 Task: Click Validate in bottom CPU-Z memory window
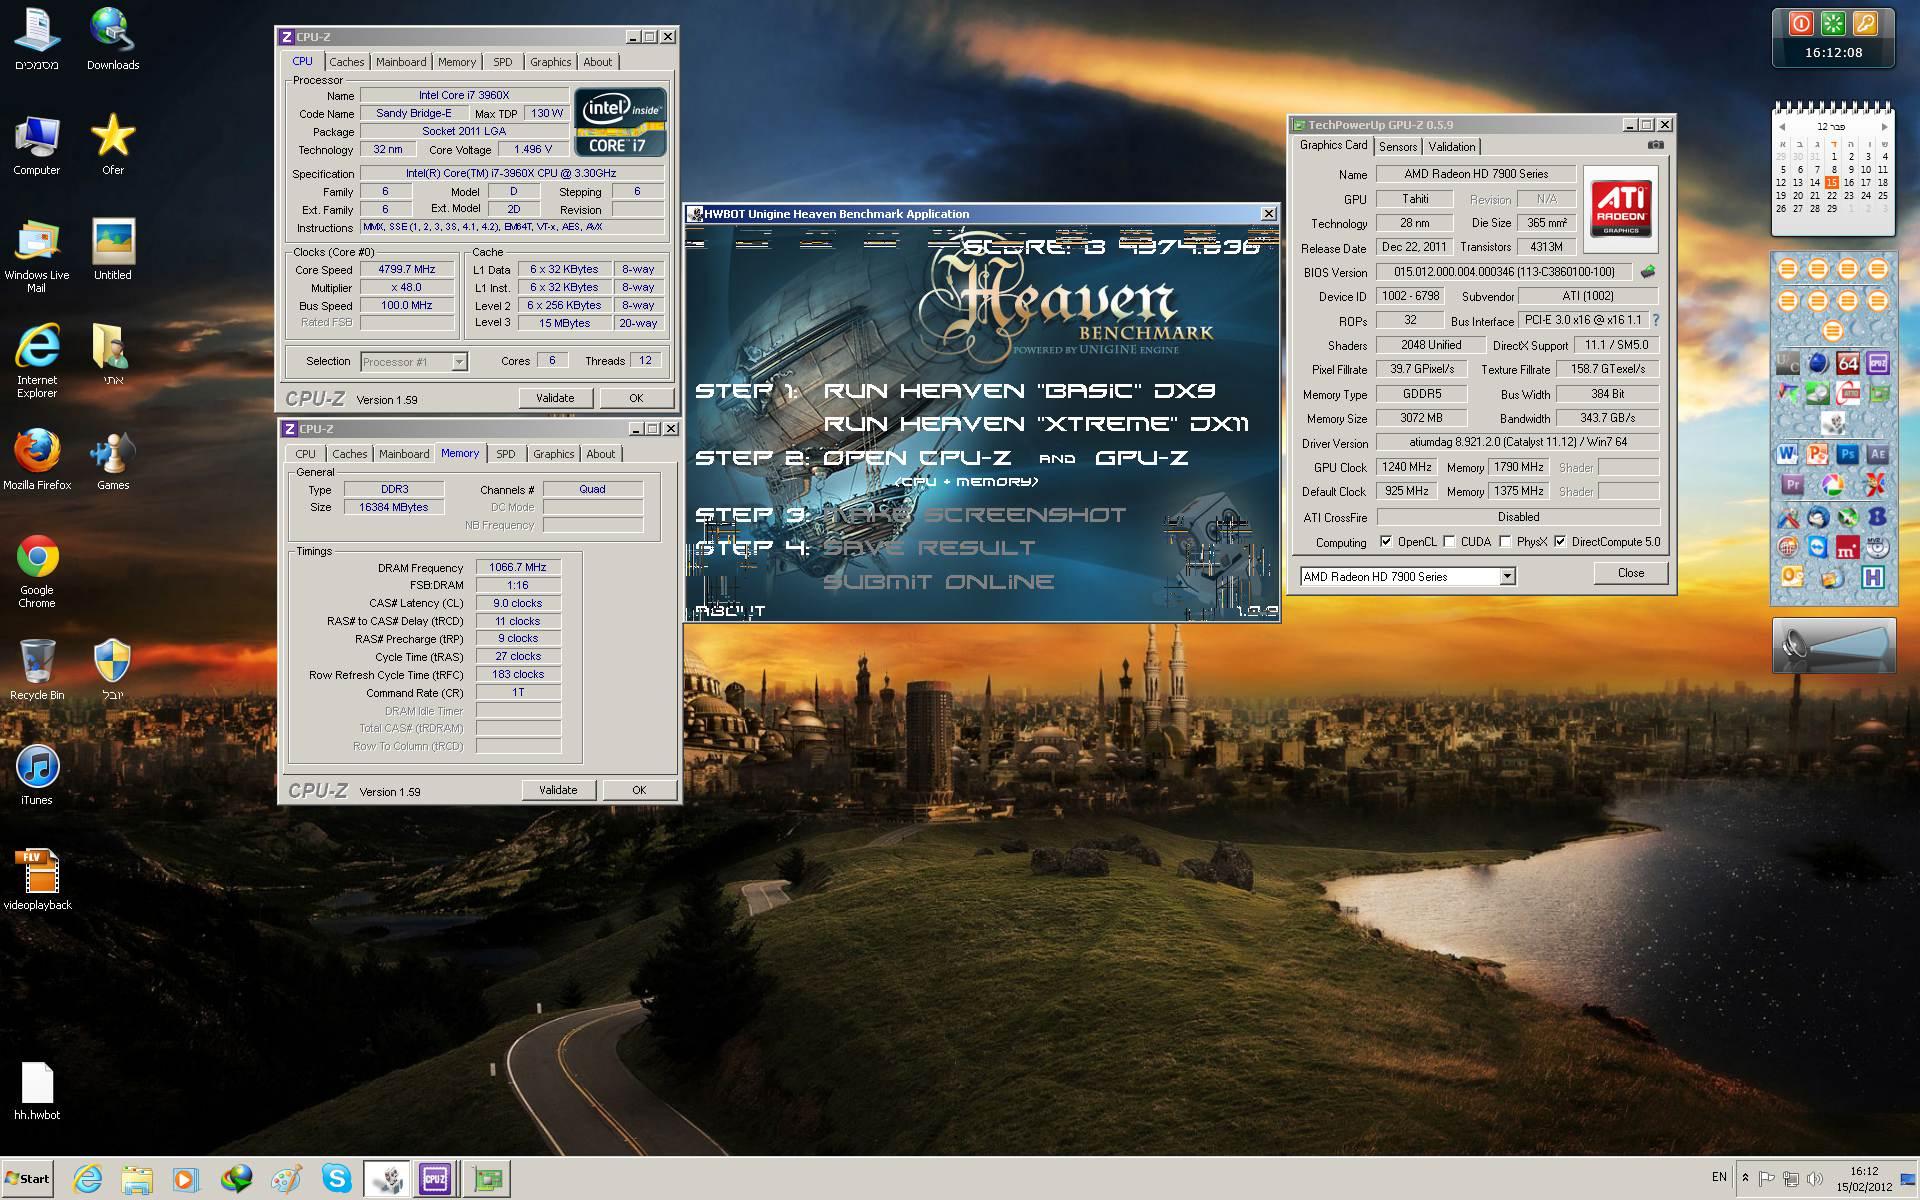(558, 790)
